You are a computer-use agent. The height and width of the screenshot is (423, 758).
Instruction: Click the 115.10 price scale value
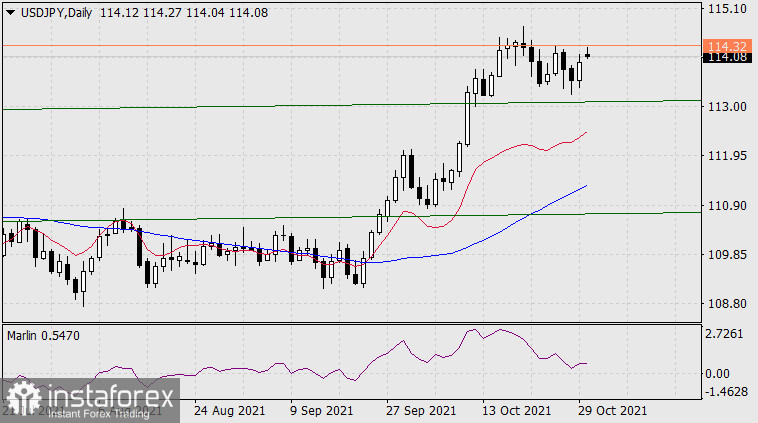coord(727,8)
